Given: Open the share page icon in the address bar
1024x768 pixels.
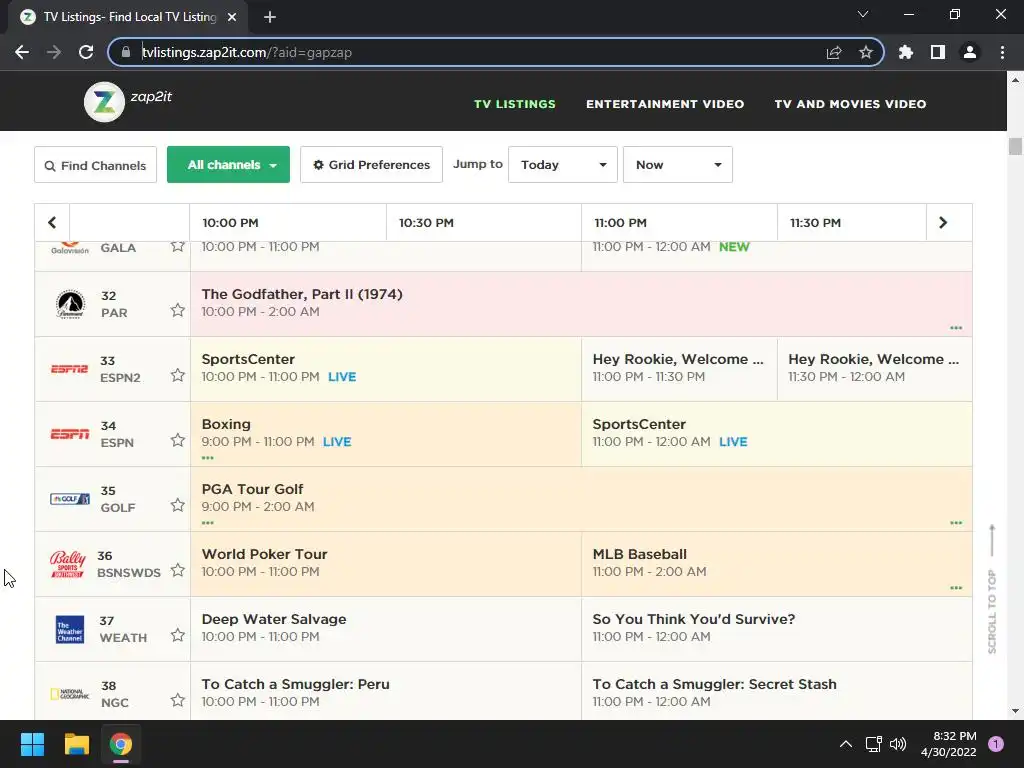Looking at the screenshot, I should tap(834, 52).
